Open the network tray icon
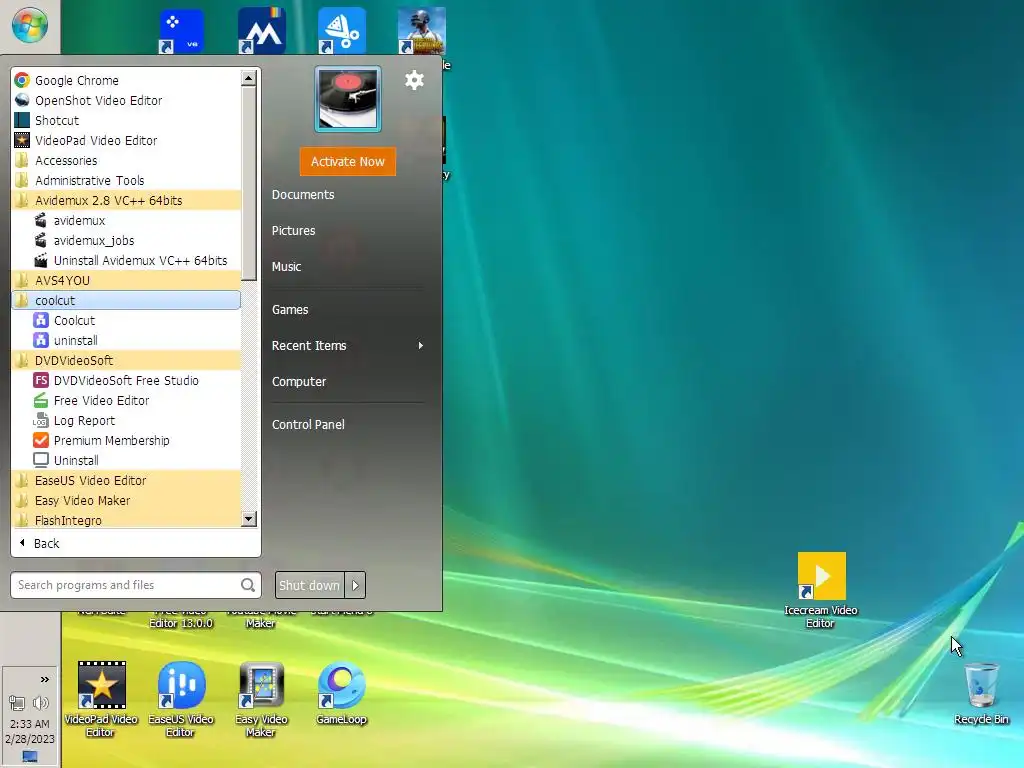This screenshot has width=1024, height=768. (16, 703)
